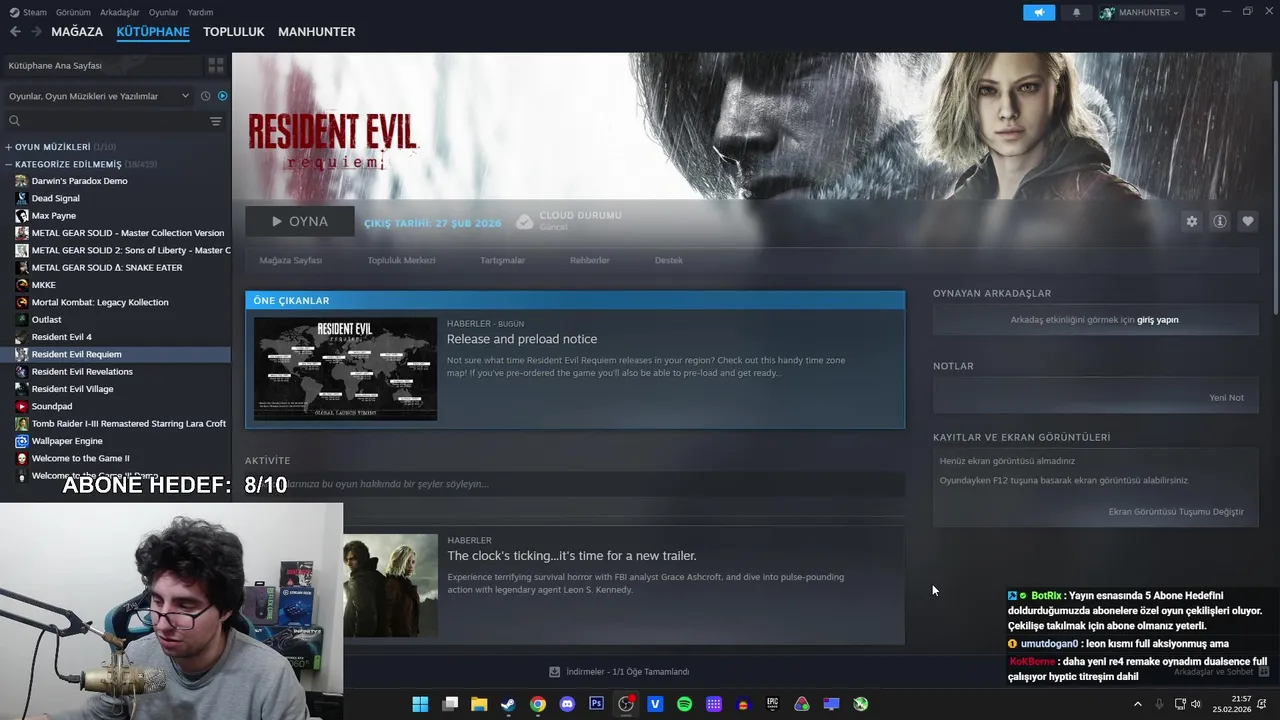Switch to the KÜTÜPHANE tab
The height and width of the screenshot is (720, 1280).
(x=153, y=32)
